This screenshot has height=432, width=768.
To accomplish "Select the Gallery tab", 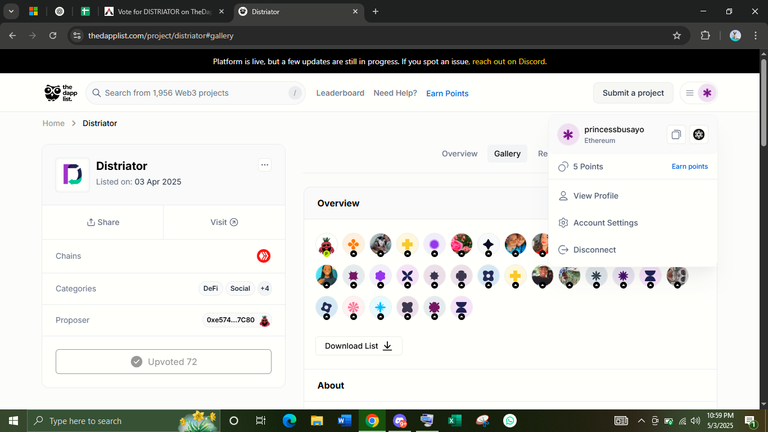I will (507, 154).
